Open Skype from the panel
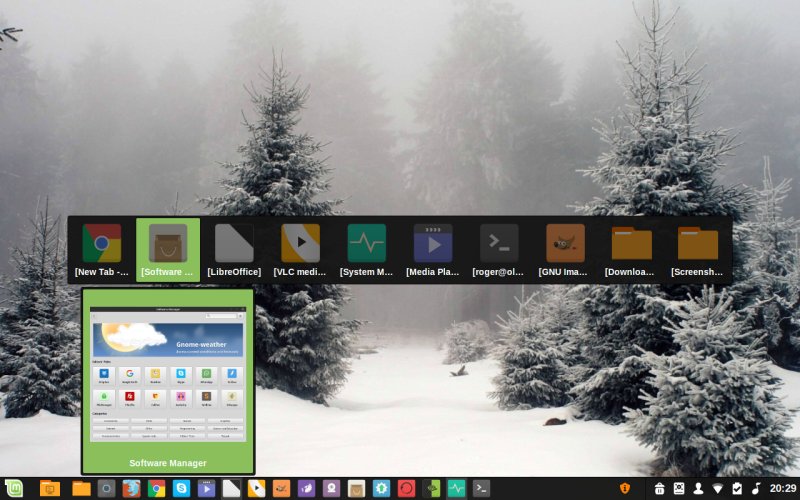Screen dimensions: 800x500 [181, 489]
